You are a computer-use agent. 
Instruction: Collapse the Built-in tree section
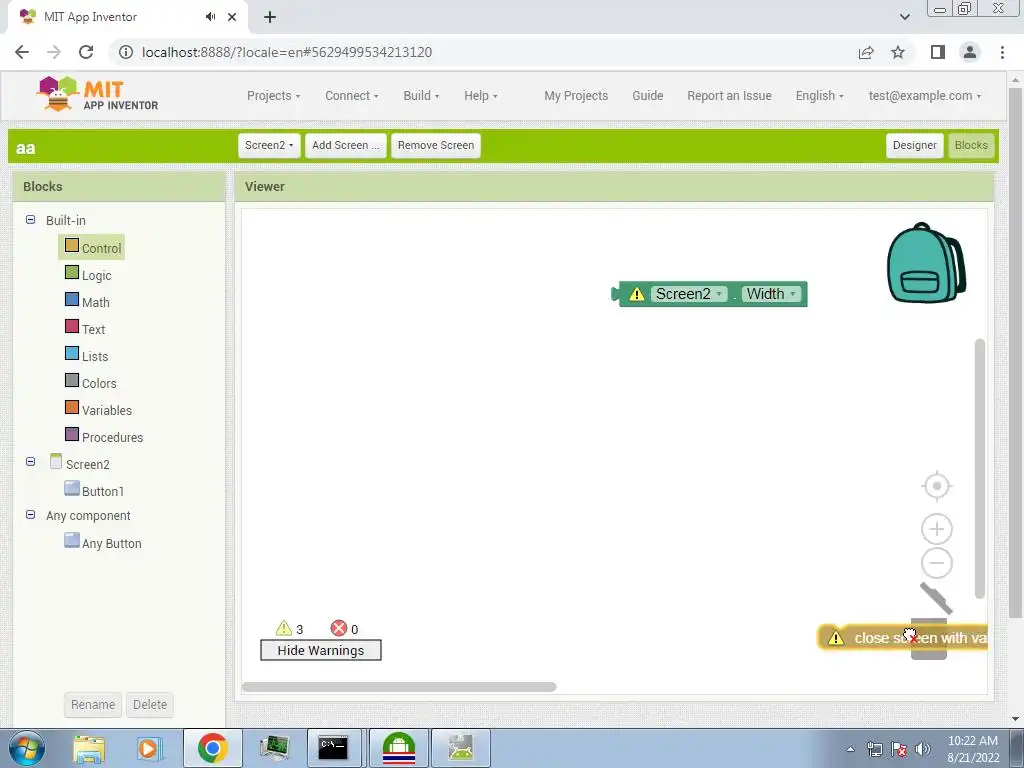[30, 219]
